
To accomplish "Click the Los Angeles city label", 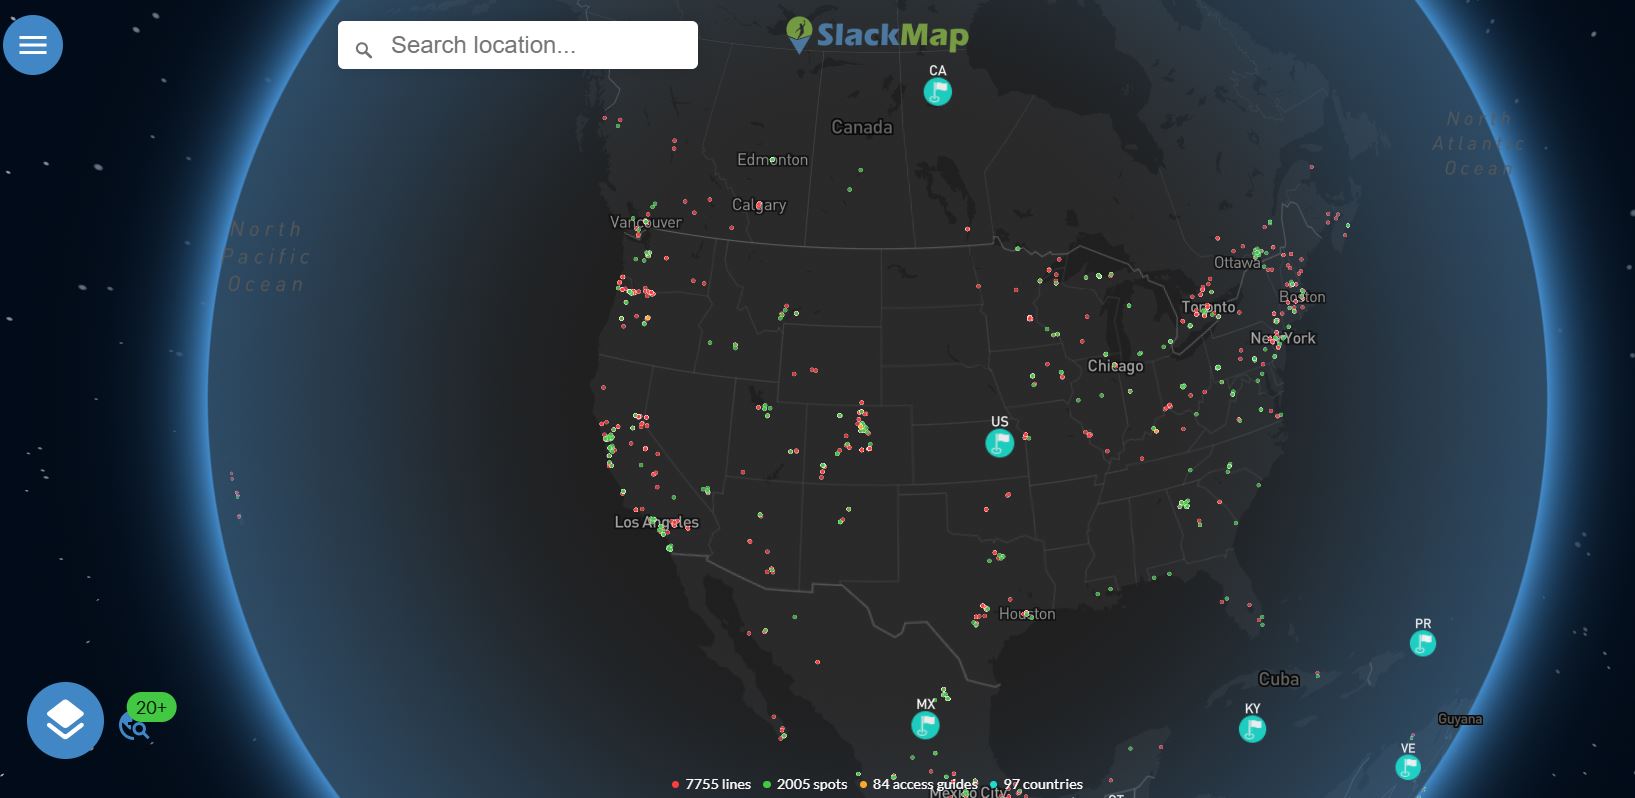I will tap(656, 522).
